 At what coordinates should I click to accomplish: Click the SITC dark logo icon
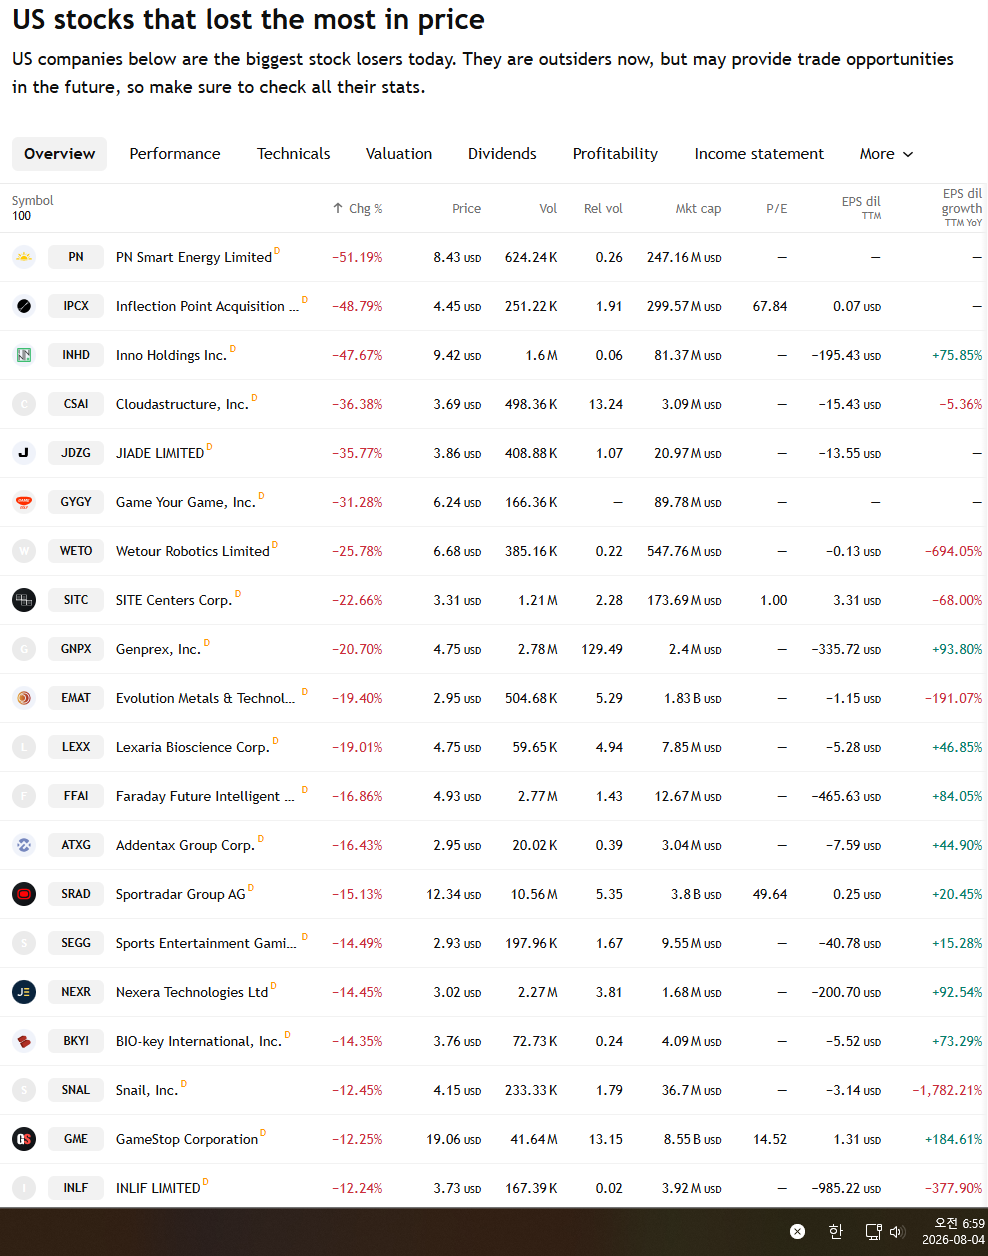(x=24, y=600)
